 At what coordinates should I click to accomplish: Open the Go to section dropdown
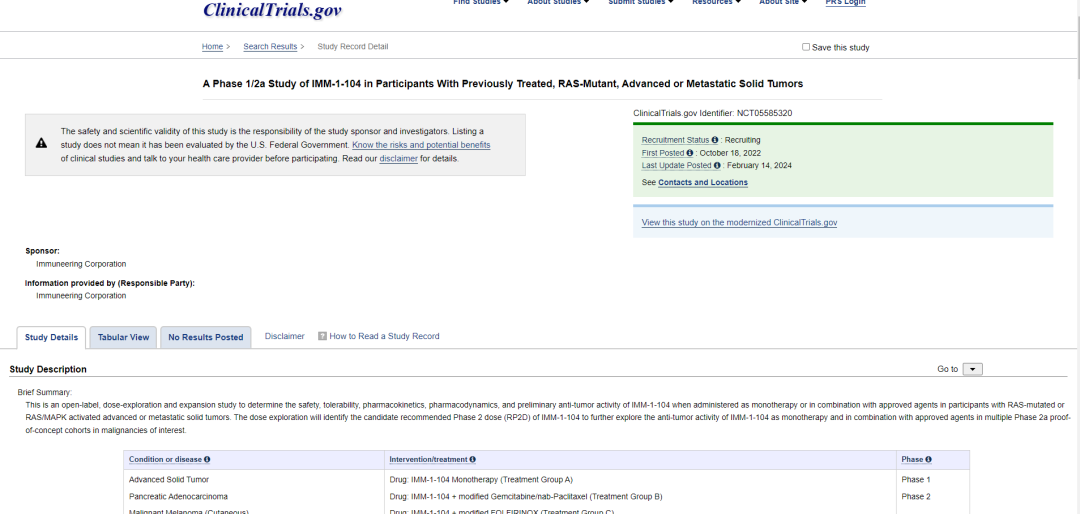click(972, 369)
